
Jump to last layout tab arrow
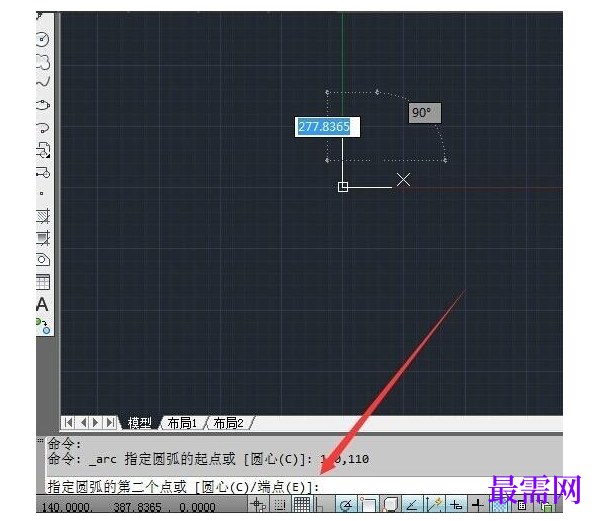pyautogui.click(x=110, y=423)
